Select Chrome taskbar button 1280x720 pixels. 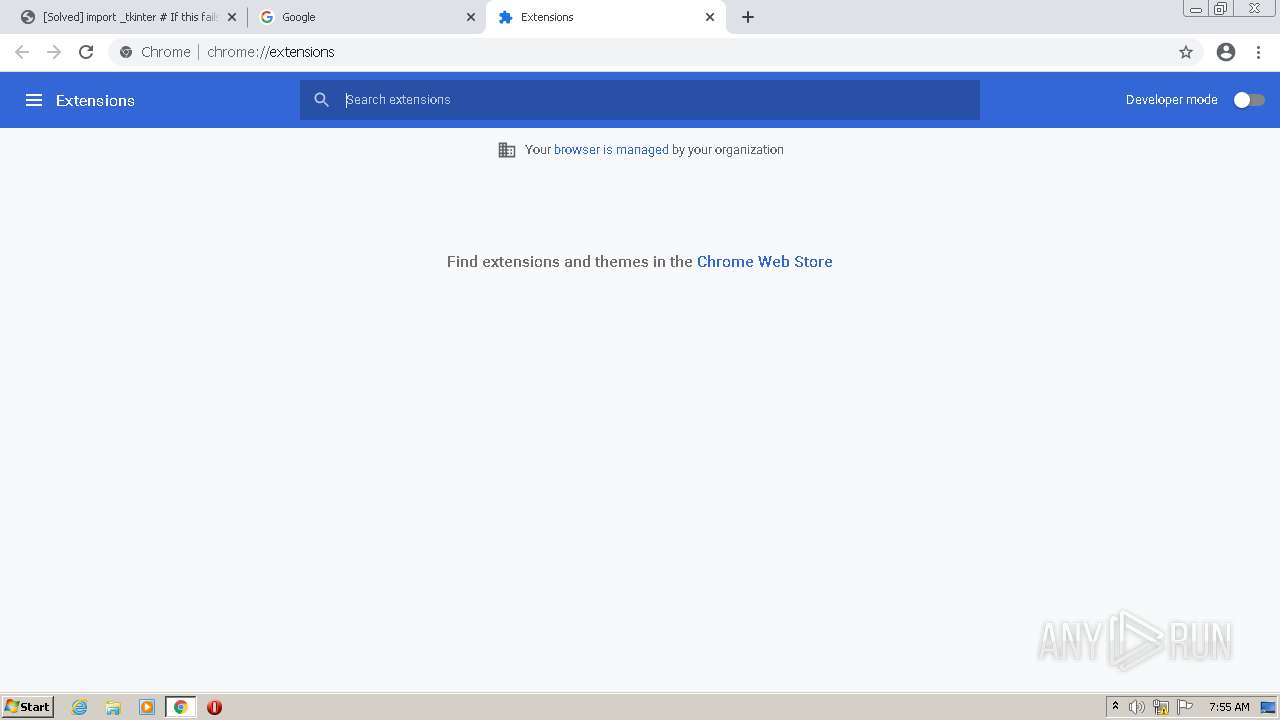180,707
